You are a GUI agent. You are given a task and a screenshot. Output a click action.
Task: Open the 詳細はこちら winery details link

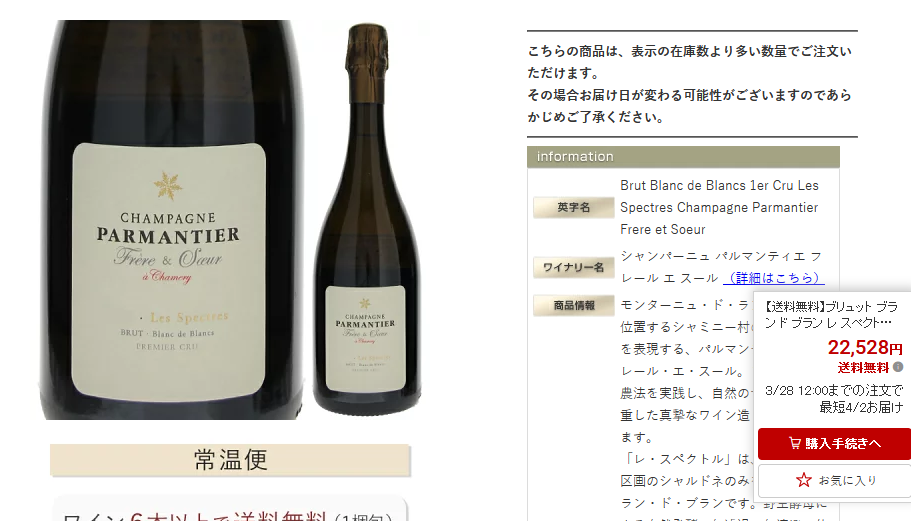(x=773, y=278)
